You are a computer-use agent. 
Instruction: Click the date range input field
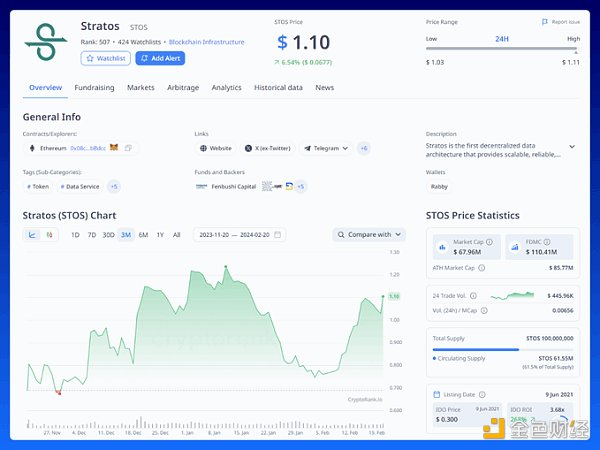pyautogui.click(x=236, y=235)
